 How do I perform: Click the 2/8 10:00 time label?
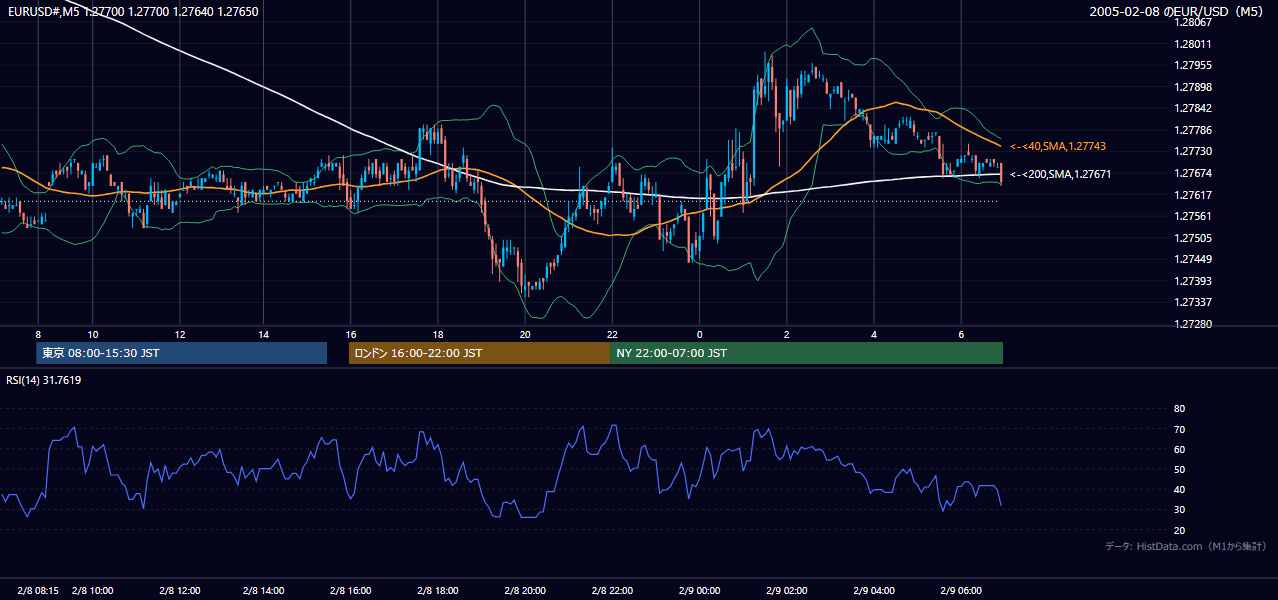coord(91,590)
